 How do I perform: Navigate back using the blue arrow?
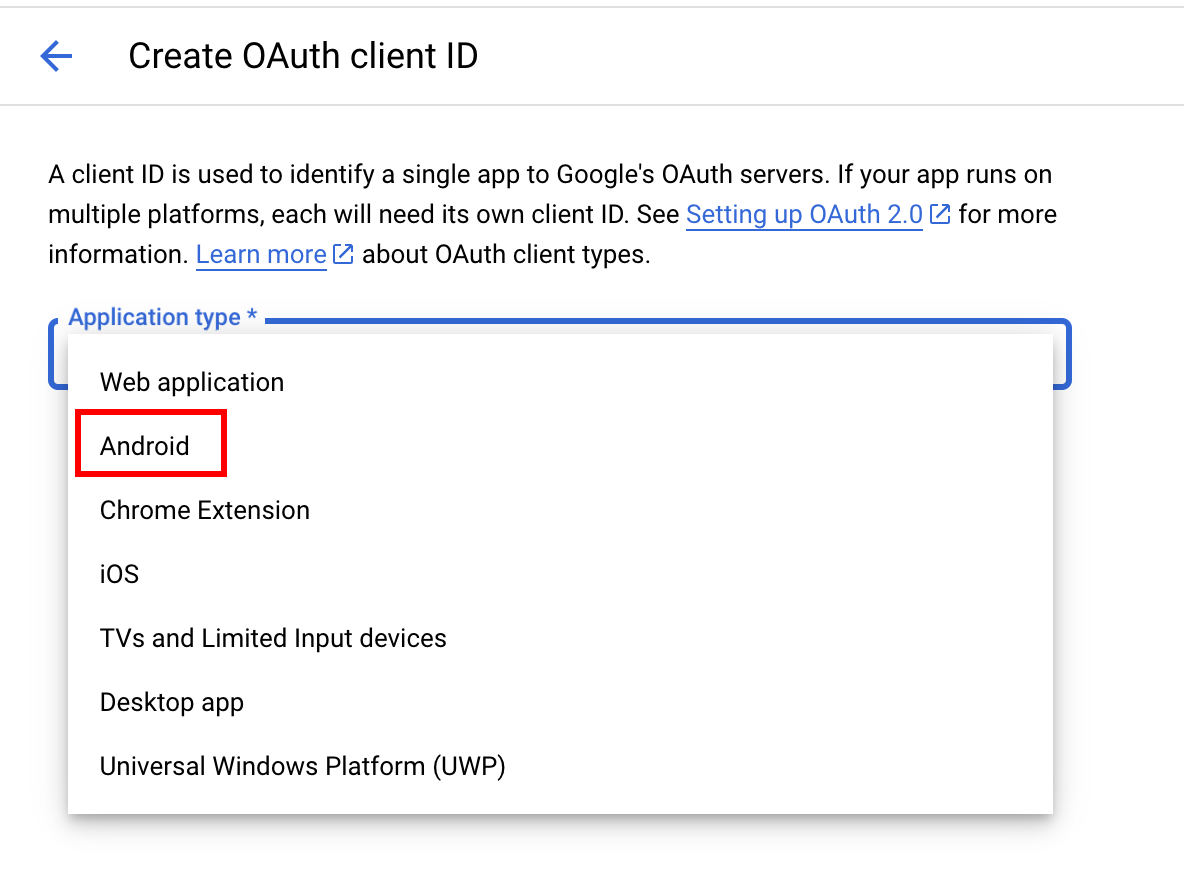pyautogui.click(x=56, y=56)
